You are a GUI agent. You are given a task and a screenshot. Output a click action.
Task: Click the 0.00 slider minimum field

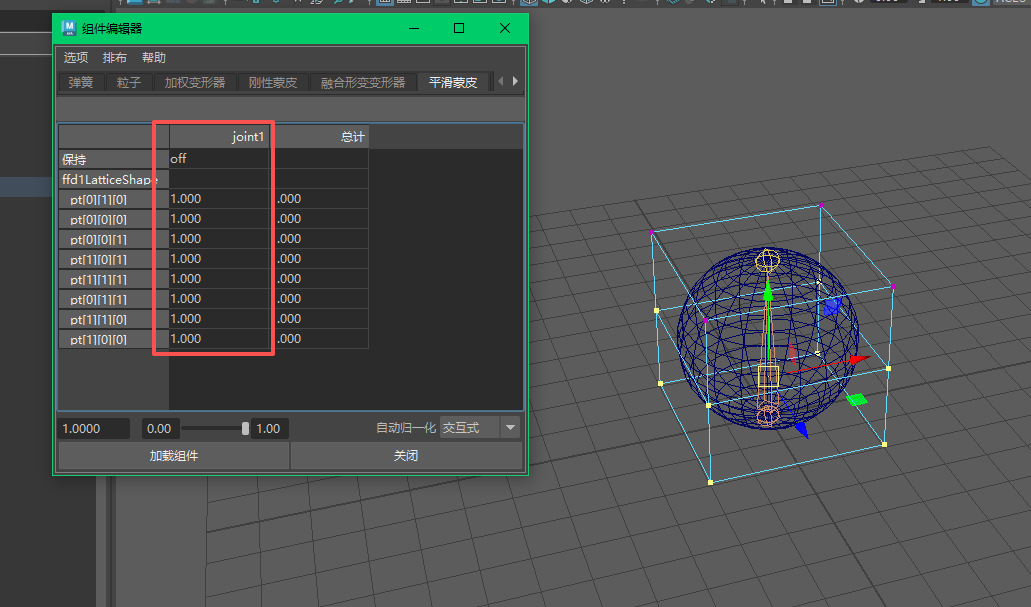[x=159, y=429]
